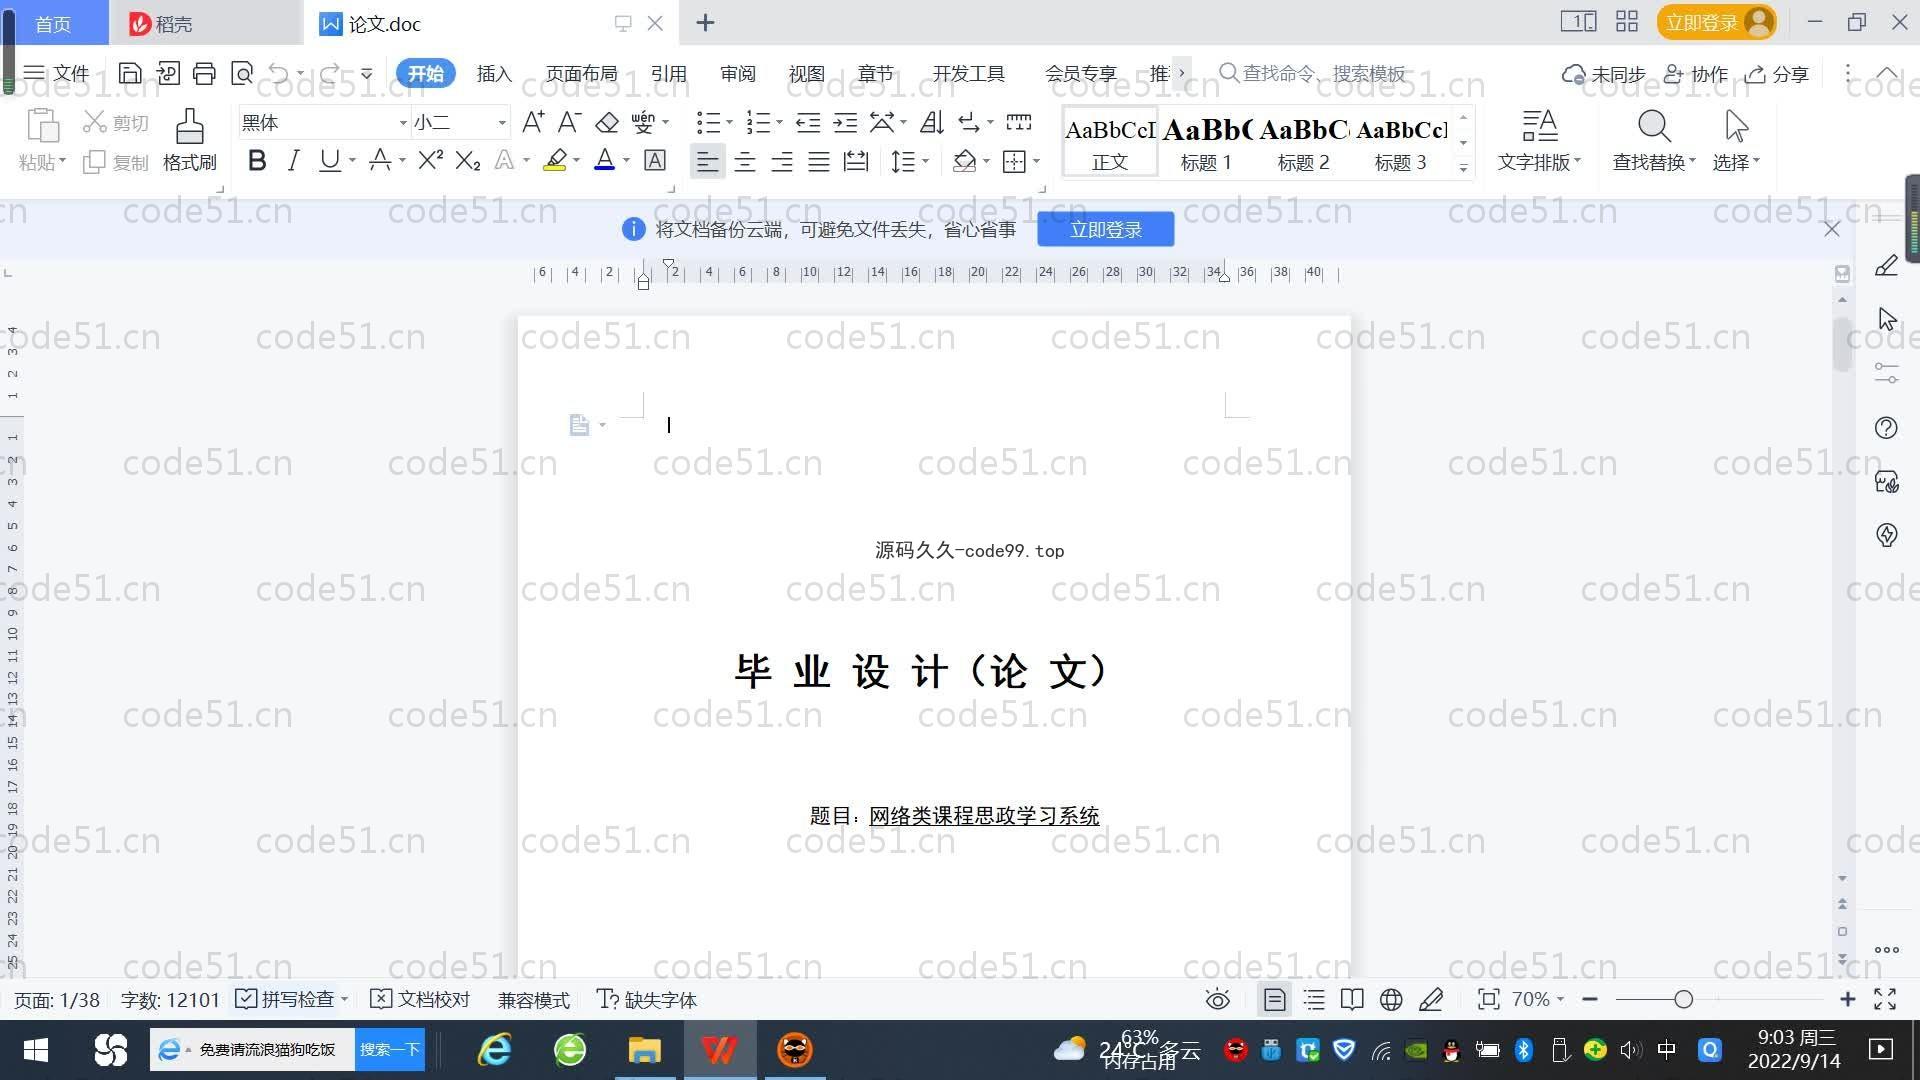Click the Text Layout icon

tap(1539, 126)
